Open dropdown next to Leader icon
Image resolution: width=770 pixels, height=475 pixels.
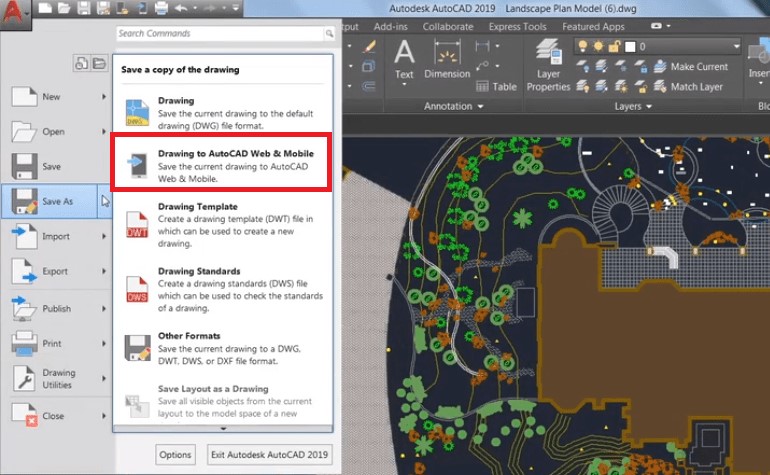(497, 66)
